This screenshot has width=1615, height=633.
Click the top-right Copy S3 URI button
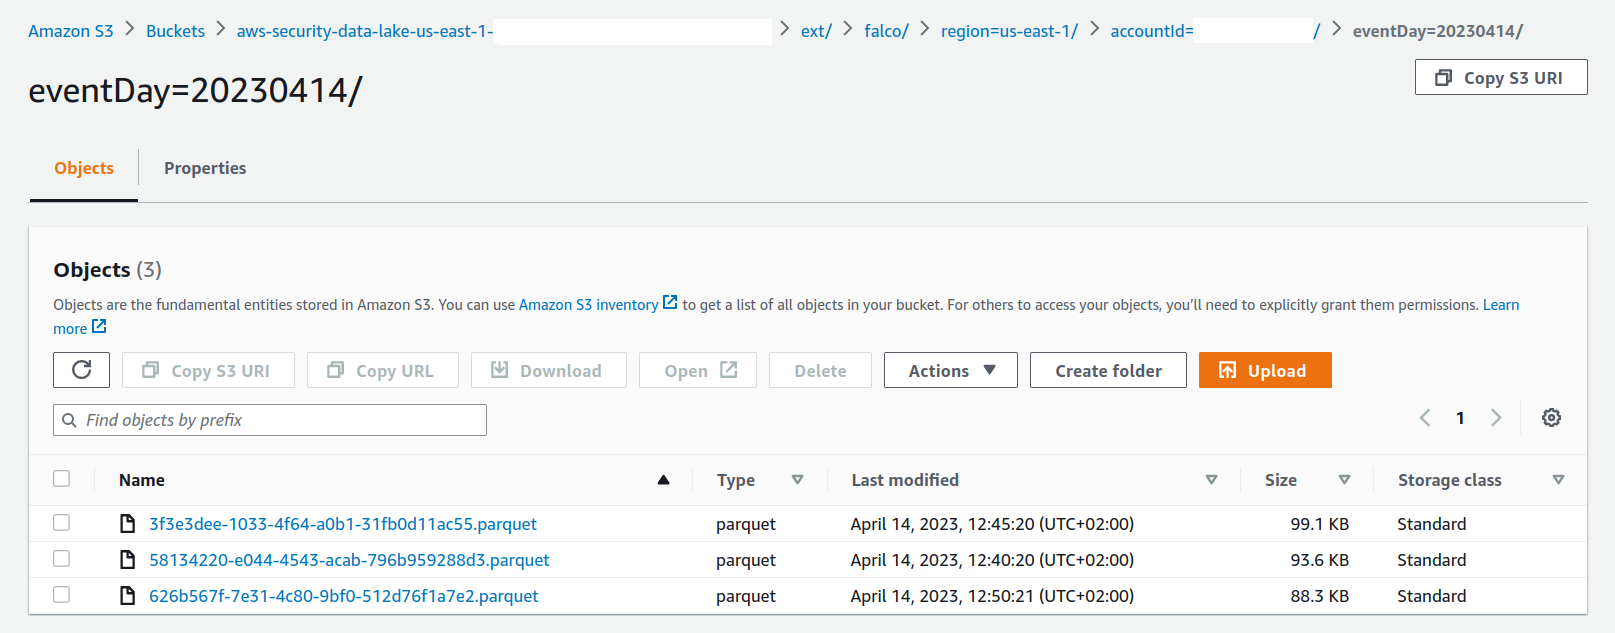[x=1500, y=78]
